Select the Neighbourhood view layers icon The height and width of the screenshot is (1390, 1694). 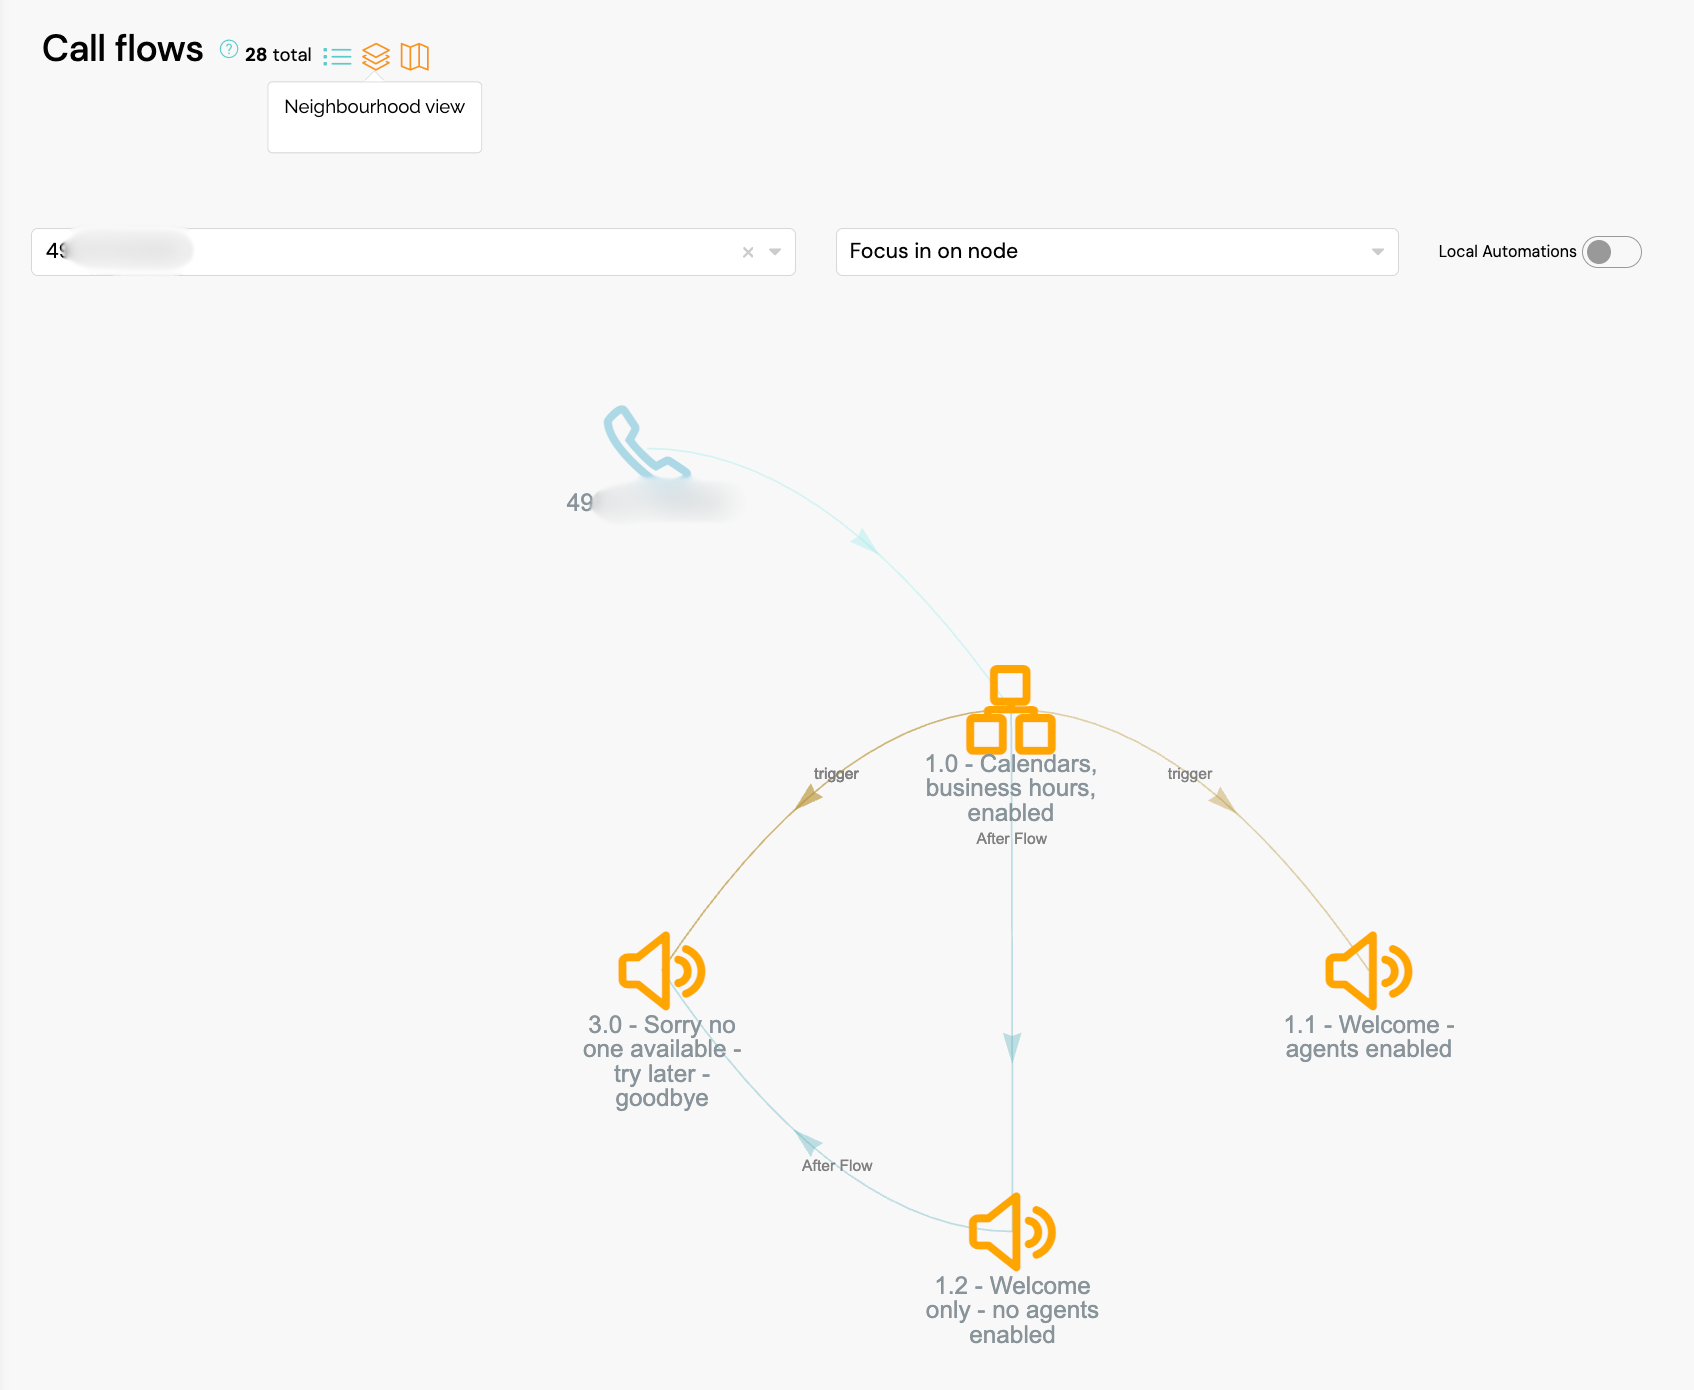pyautogui.click(x=376, y=56)
